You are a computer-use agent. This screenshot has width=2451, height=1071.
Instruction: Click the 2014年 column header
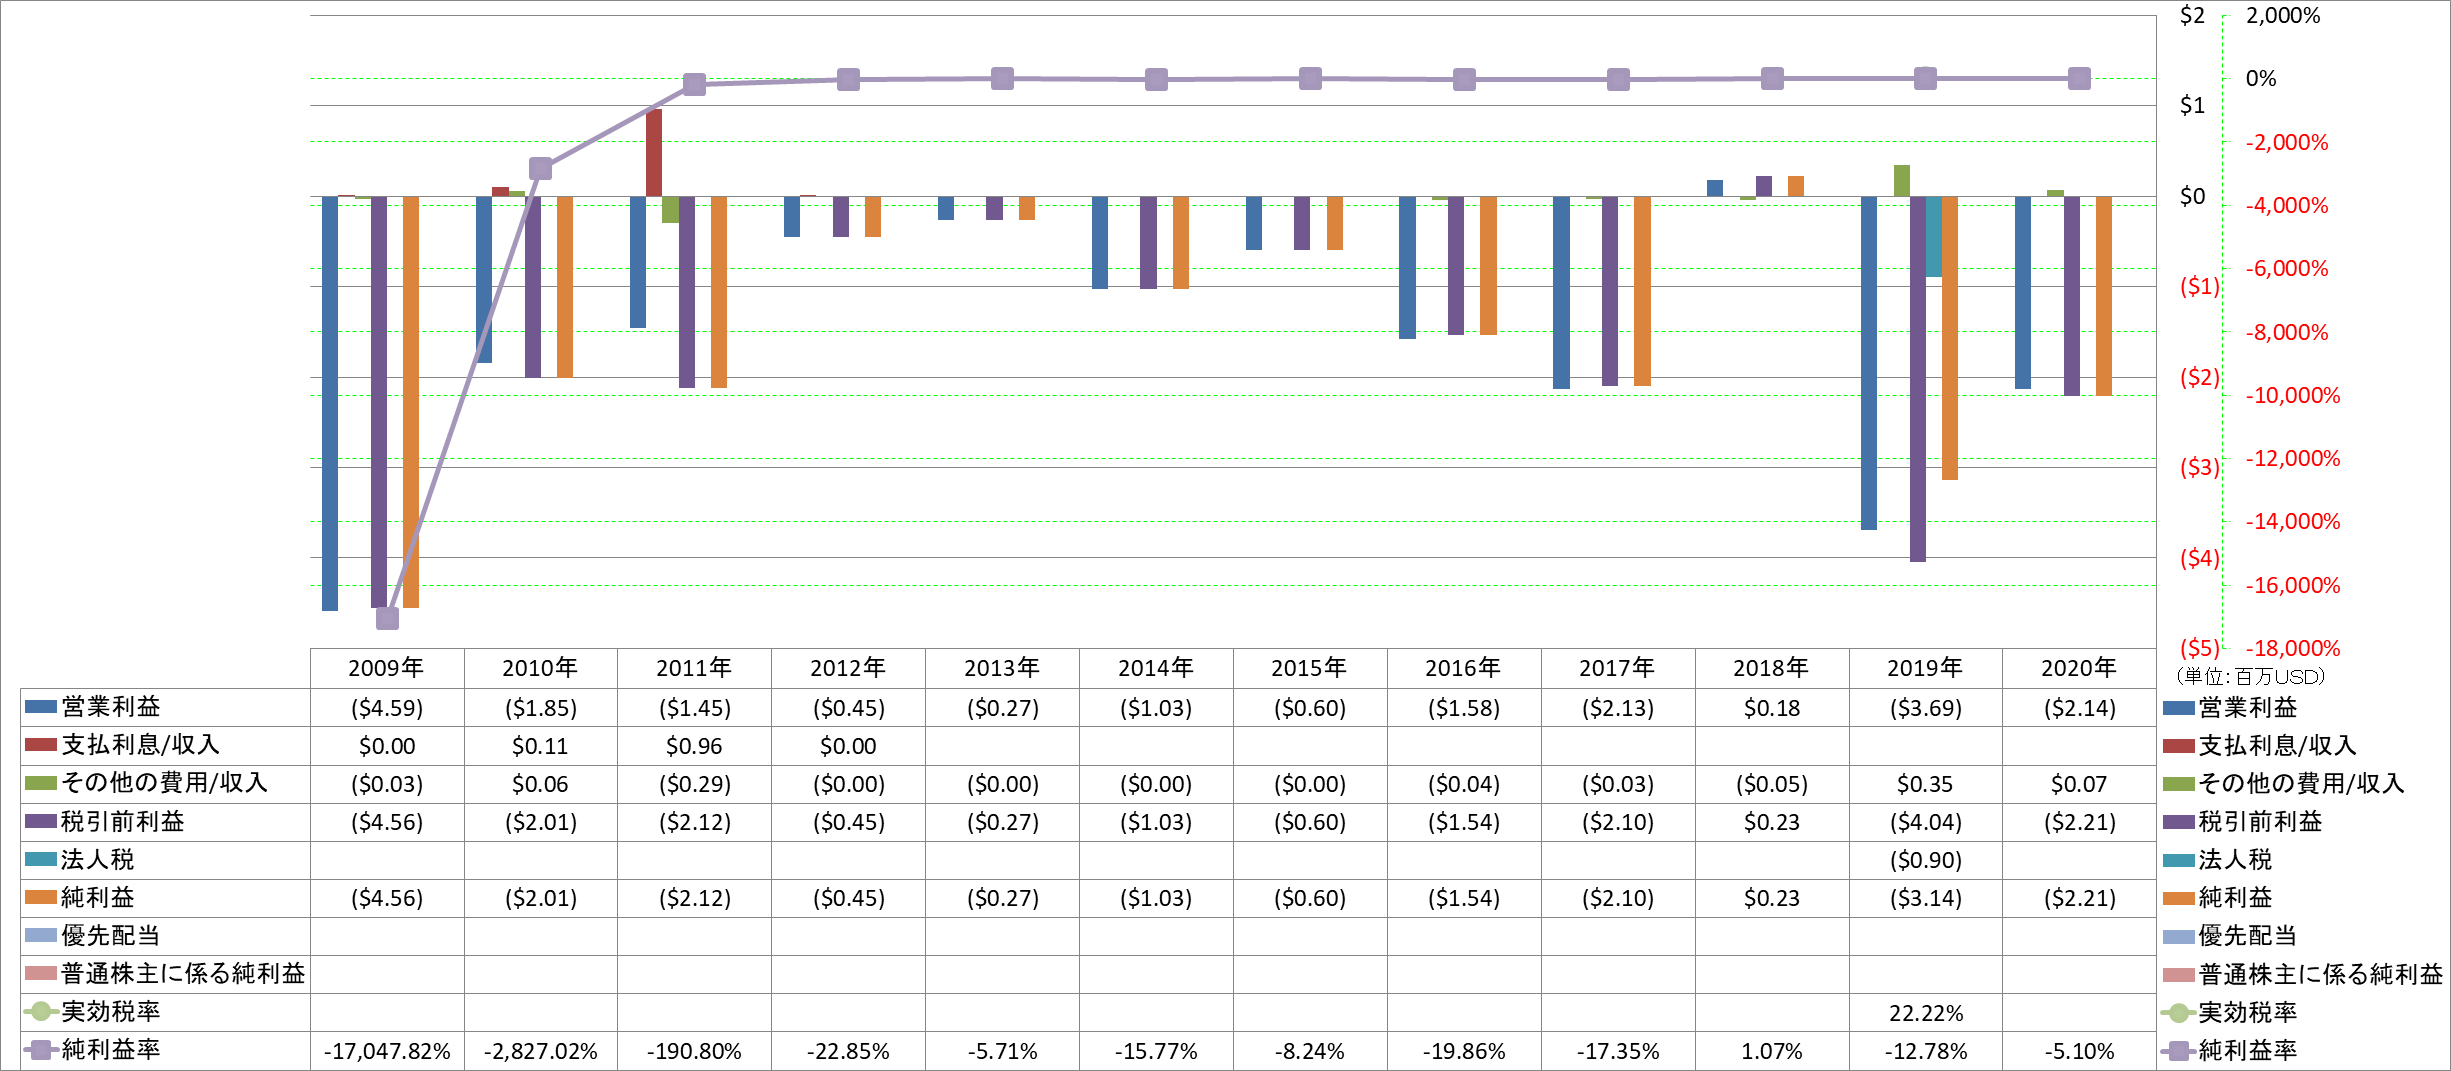(1156, 668)
